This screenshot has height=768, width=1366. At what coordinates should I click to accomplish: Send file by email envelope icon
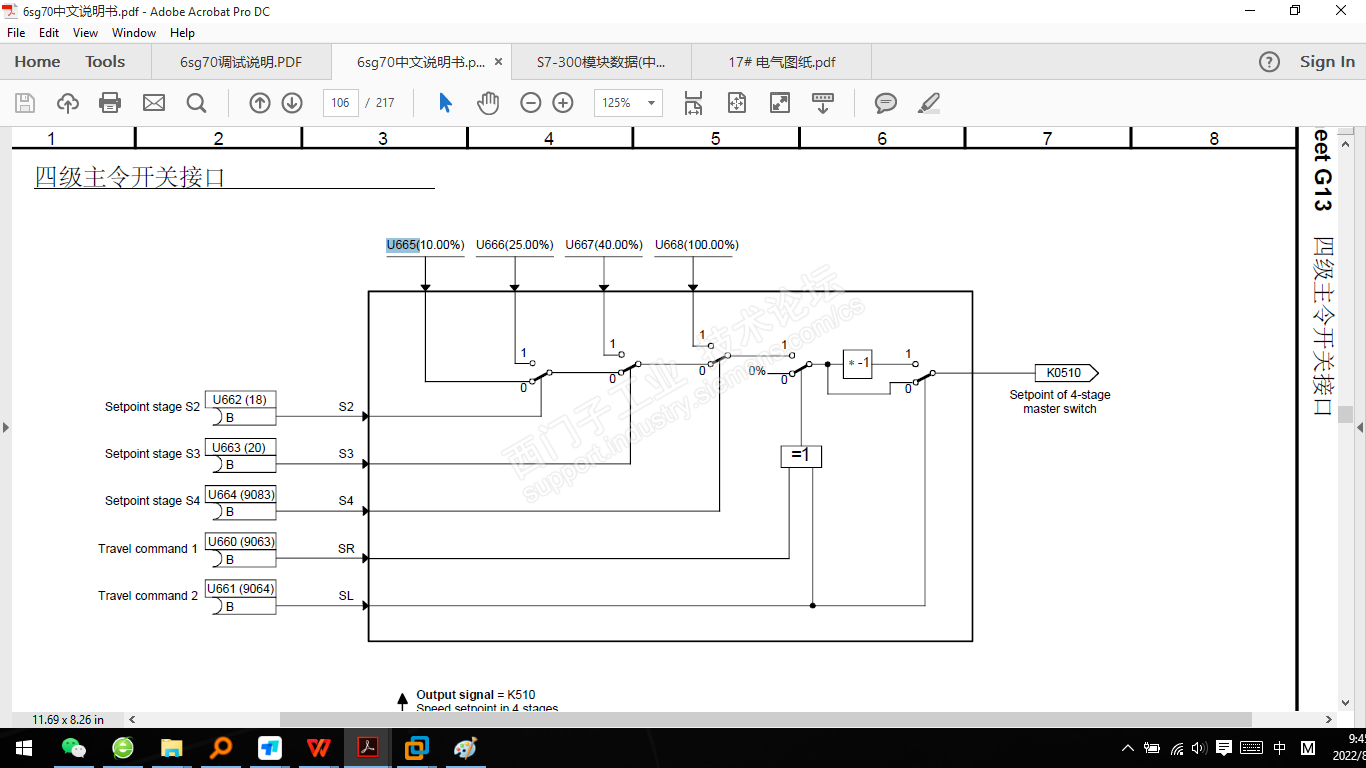[x=154, y=103]
